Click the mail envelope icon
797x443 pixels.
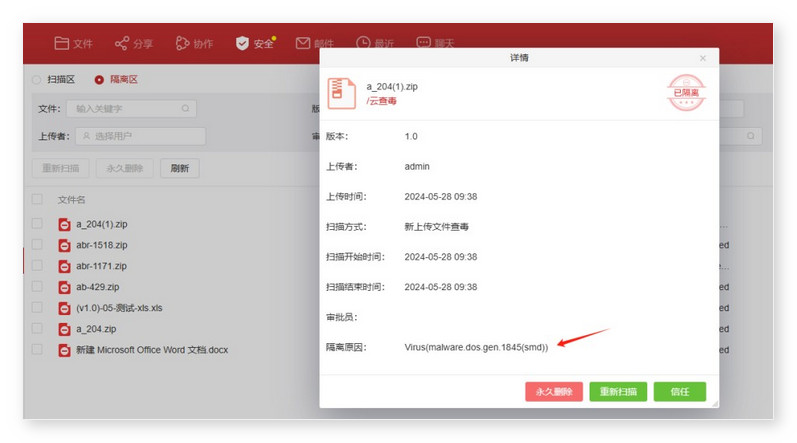(x=303, y=43)
